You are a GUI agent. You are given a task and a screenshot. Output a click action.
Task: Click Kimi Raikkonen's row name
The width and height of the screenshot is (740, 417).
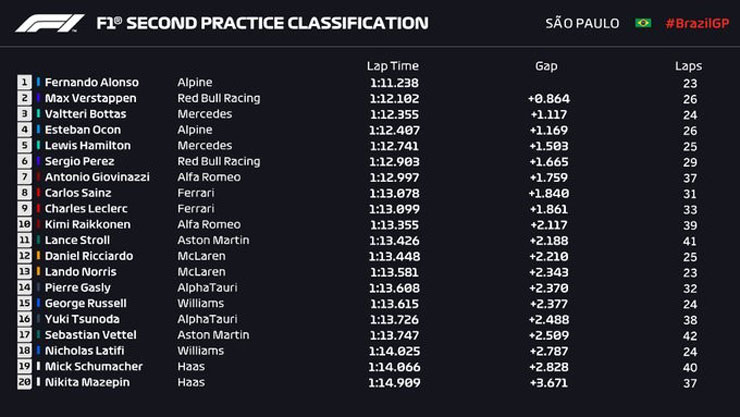pyautogui.click(x=88, y=225)
